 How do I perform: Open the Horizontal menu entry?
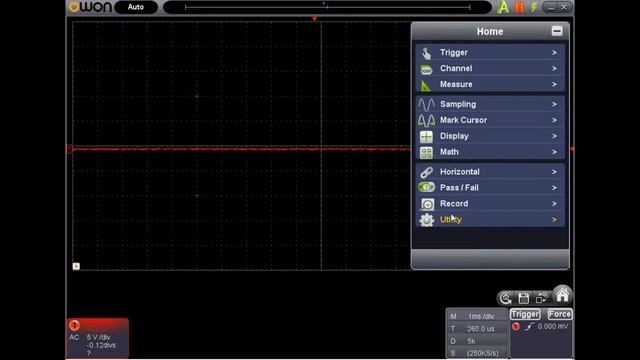point(490,172)
